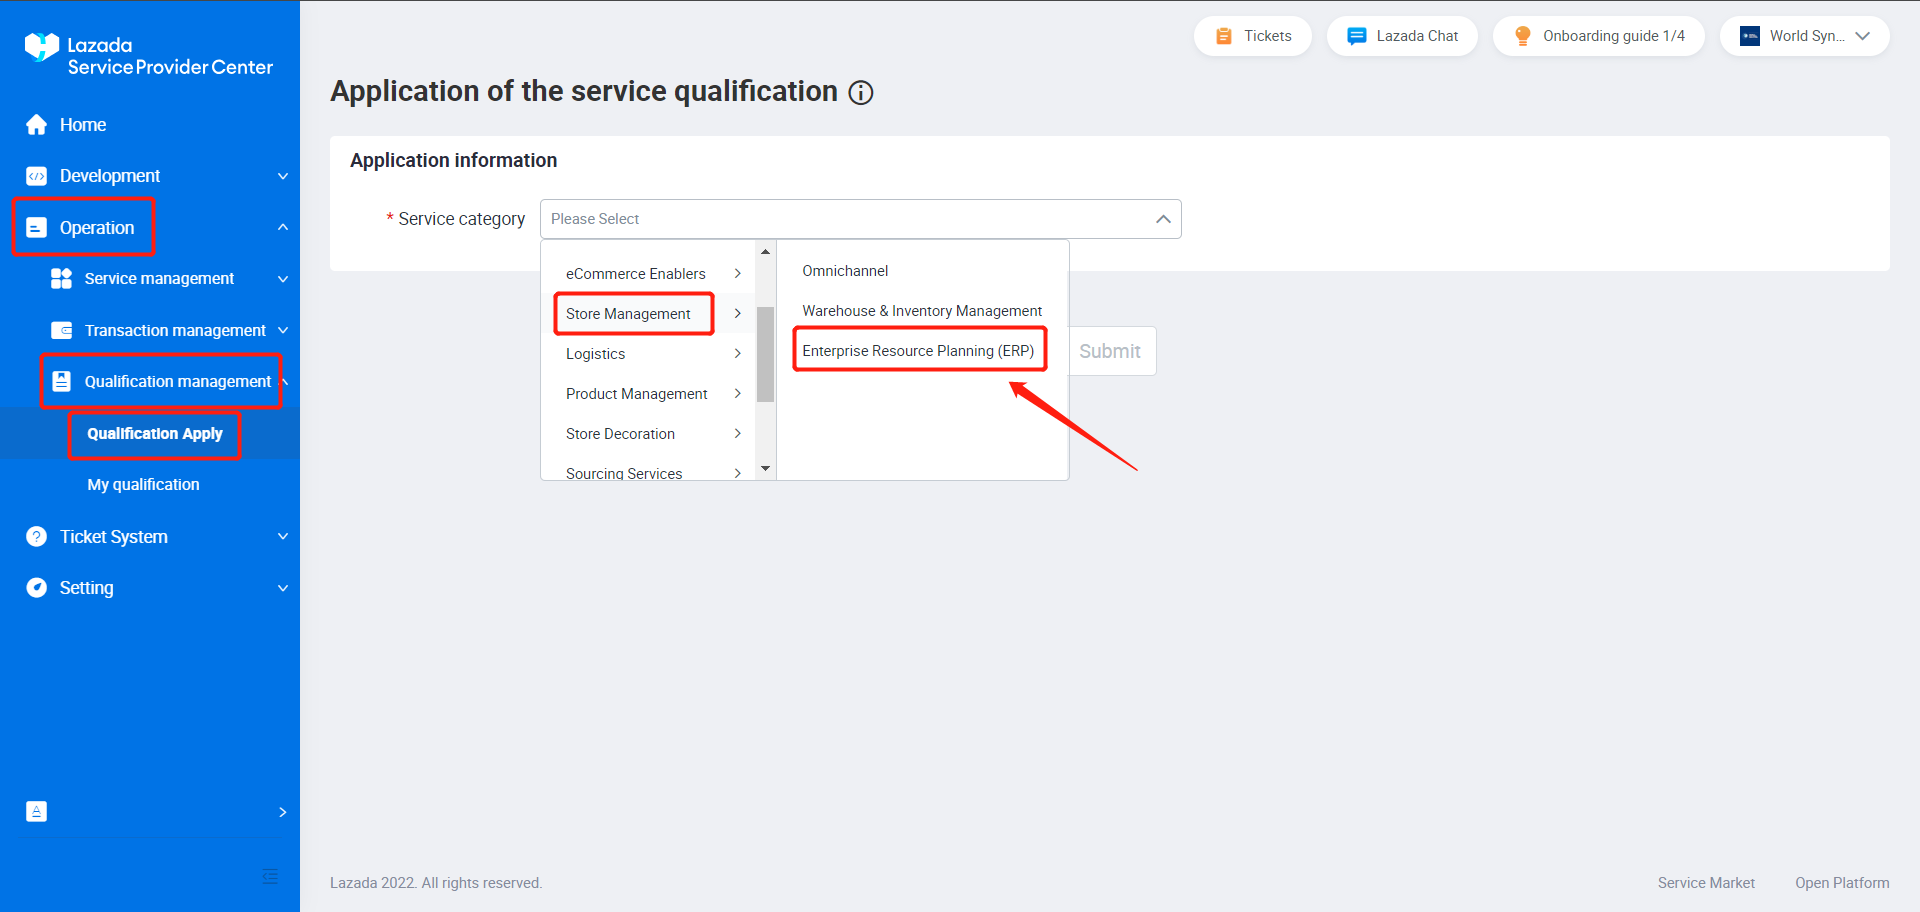Click the account icon at sidebar bottom

tap(37, 812)
